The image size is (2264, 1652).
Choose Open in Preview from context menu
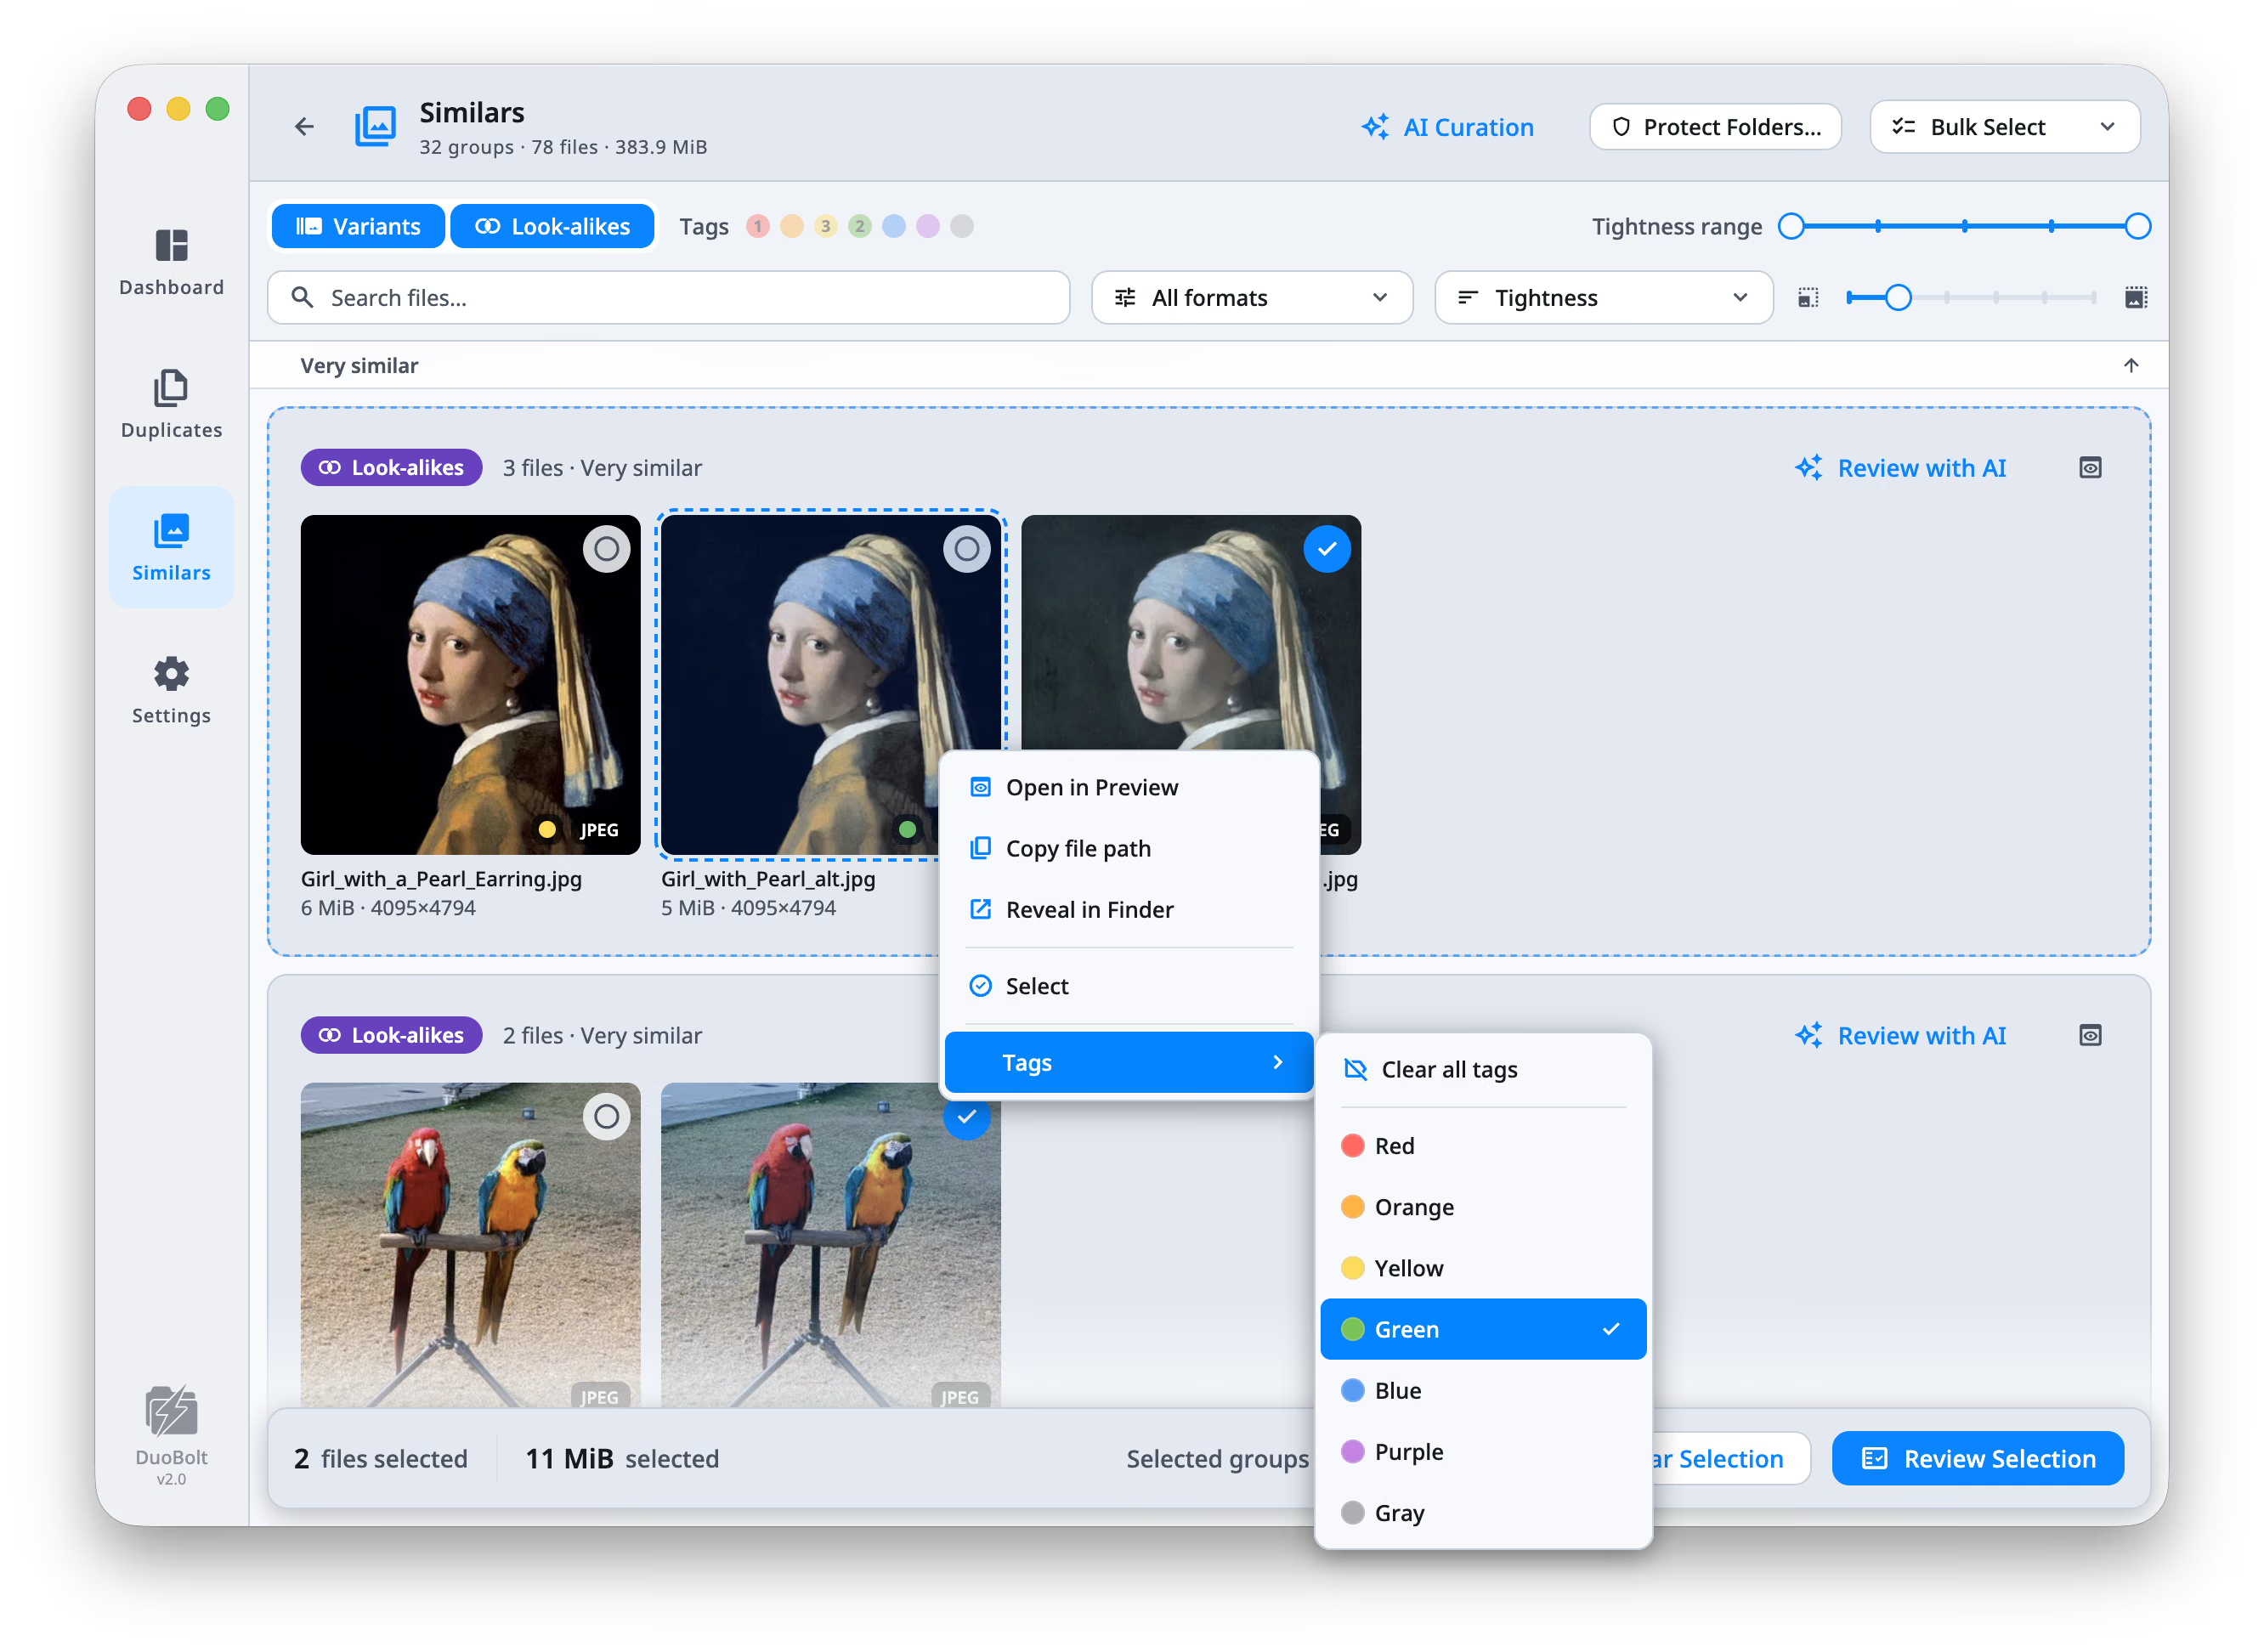coord(1128,788)
